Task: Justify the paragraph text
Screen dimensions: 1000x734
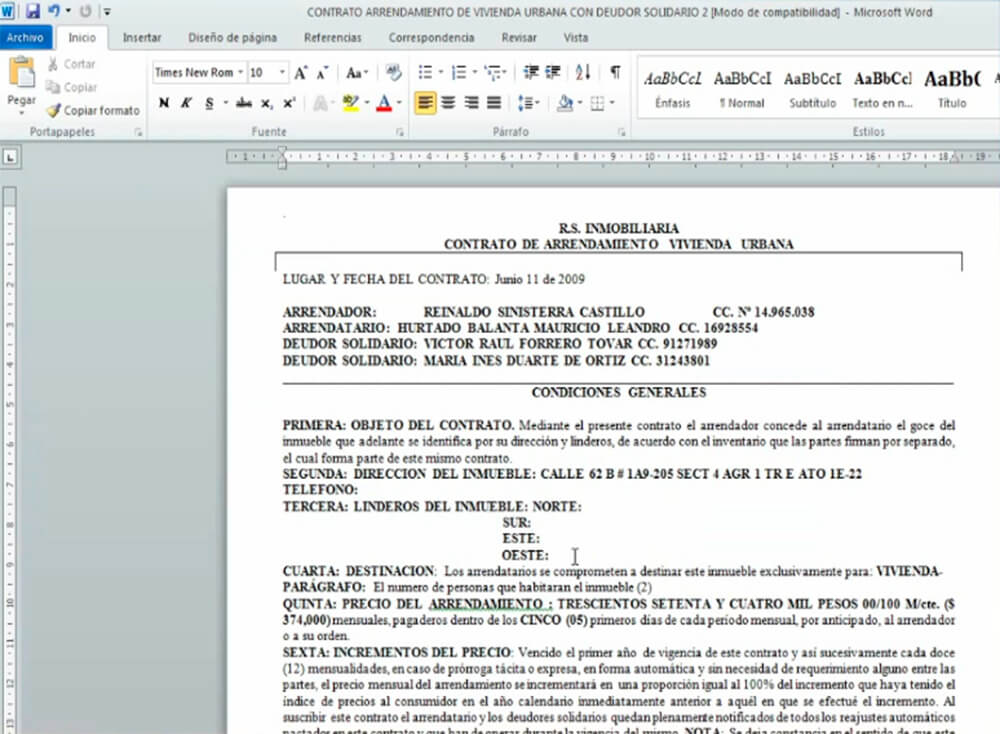Action: [494, 103]
